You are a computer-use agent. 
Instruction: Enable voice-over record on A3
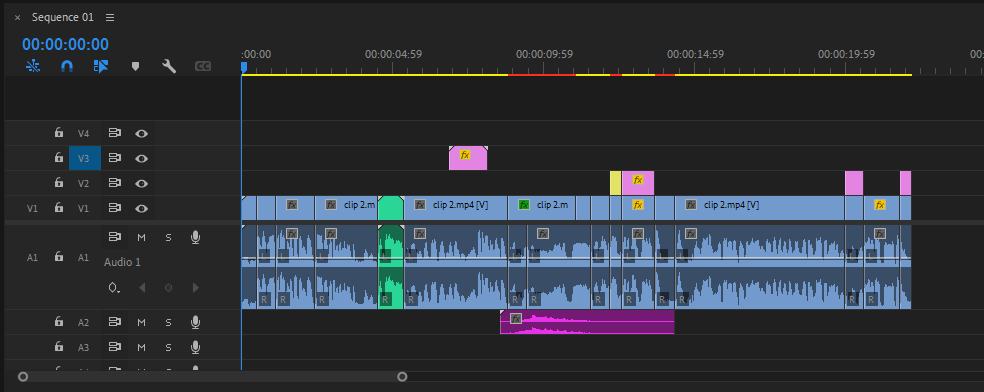pyautogui.click(x=195, y=347)
